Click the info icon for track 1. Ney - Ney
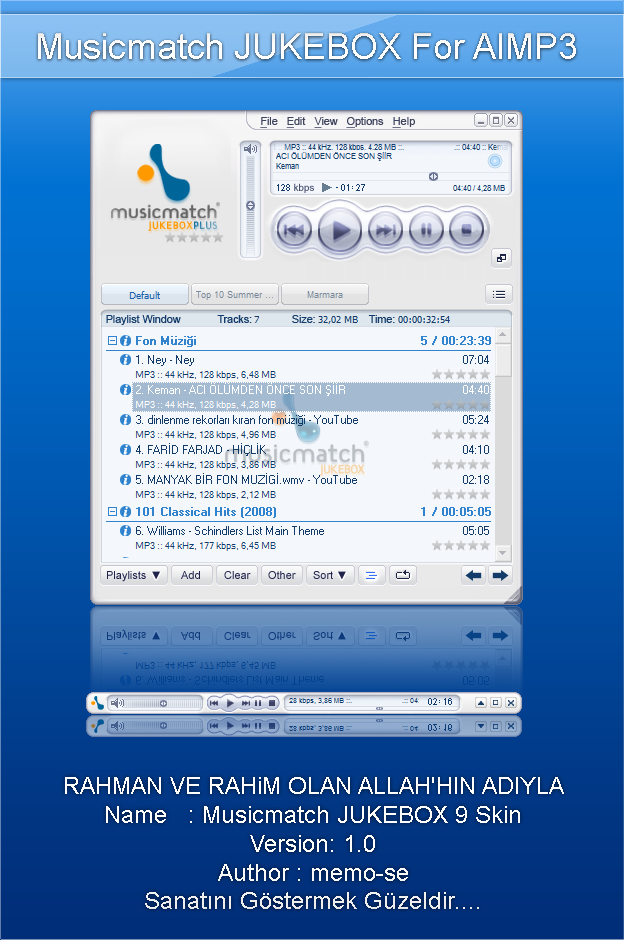Screen dimensions: 624x940 tap(125, 360)
